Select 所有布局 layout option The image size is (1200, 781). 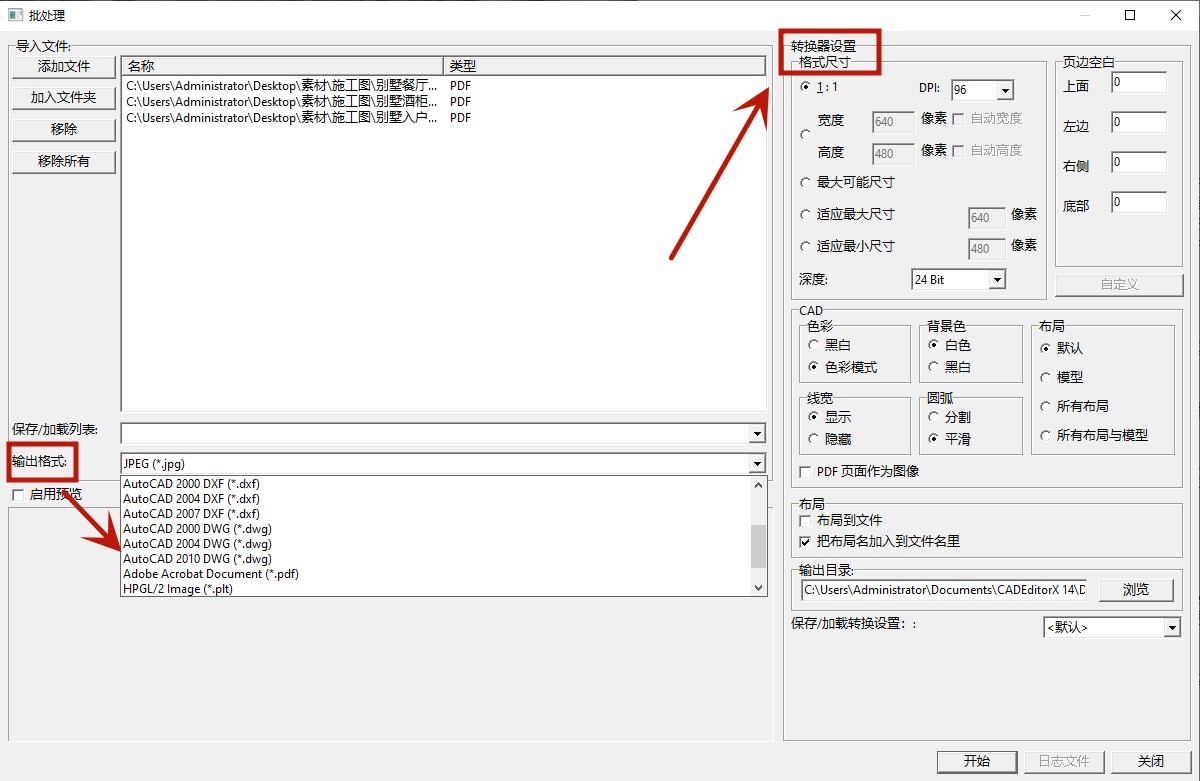(x=1046, y=407)
